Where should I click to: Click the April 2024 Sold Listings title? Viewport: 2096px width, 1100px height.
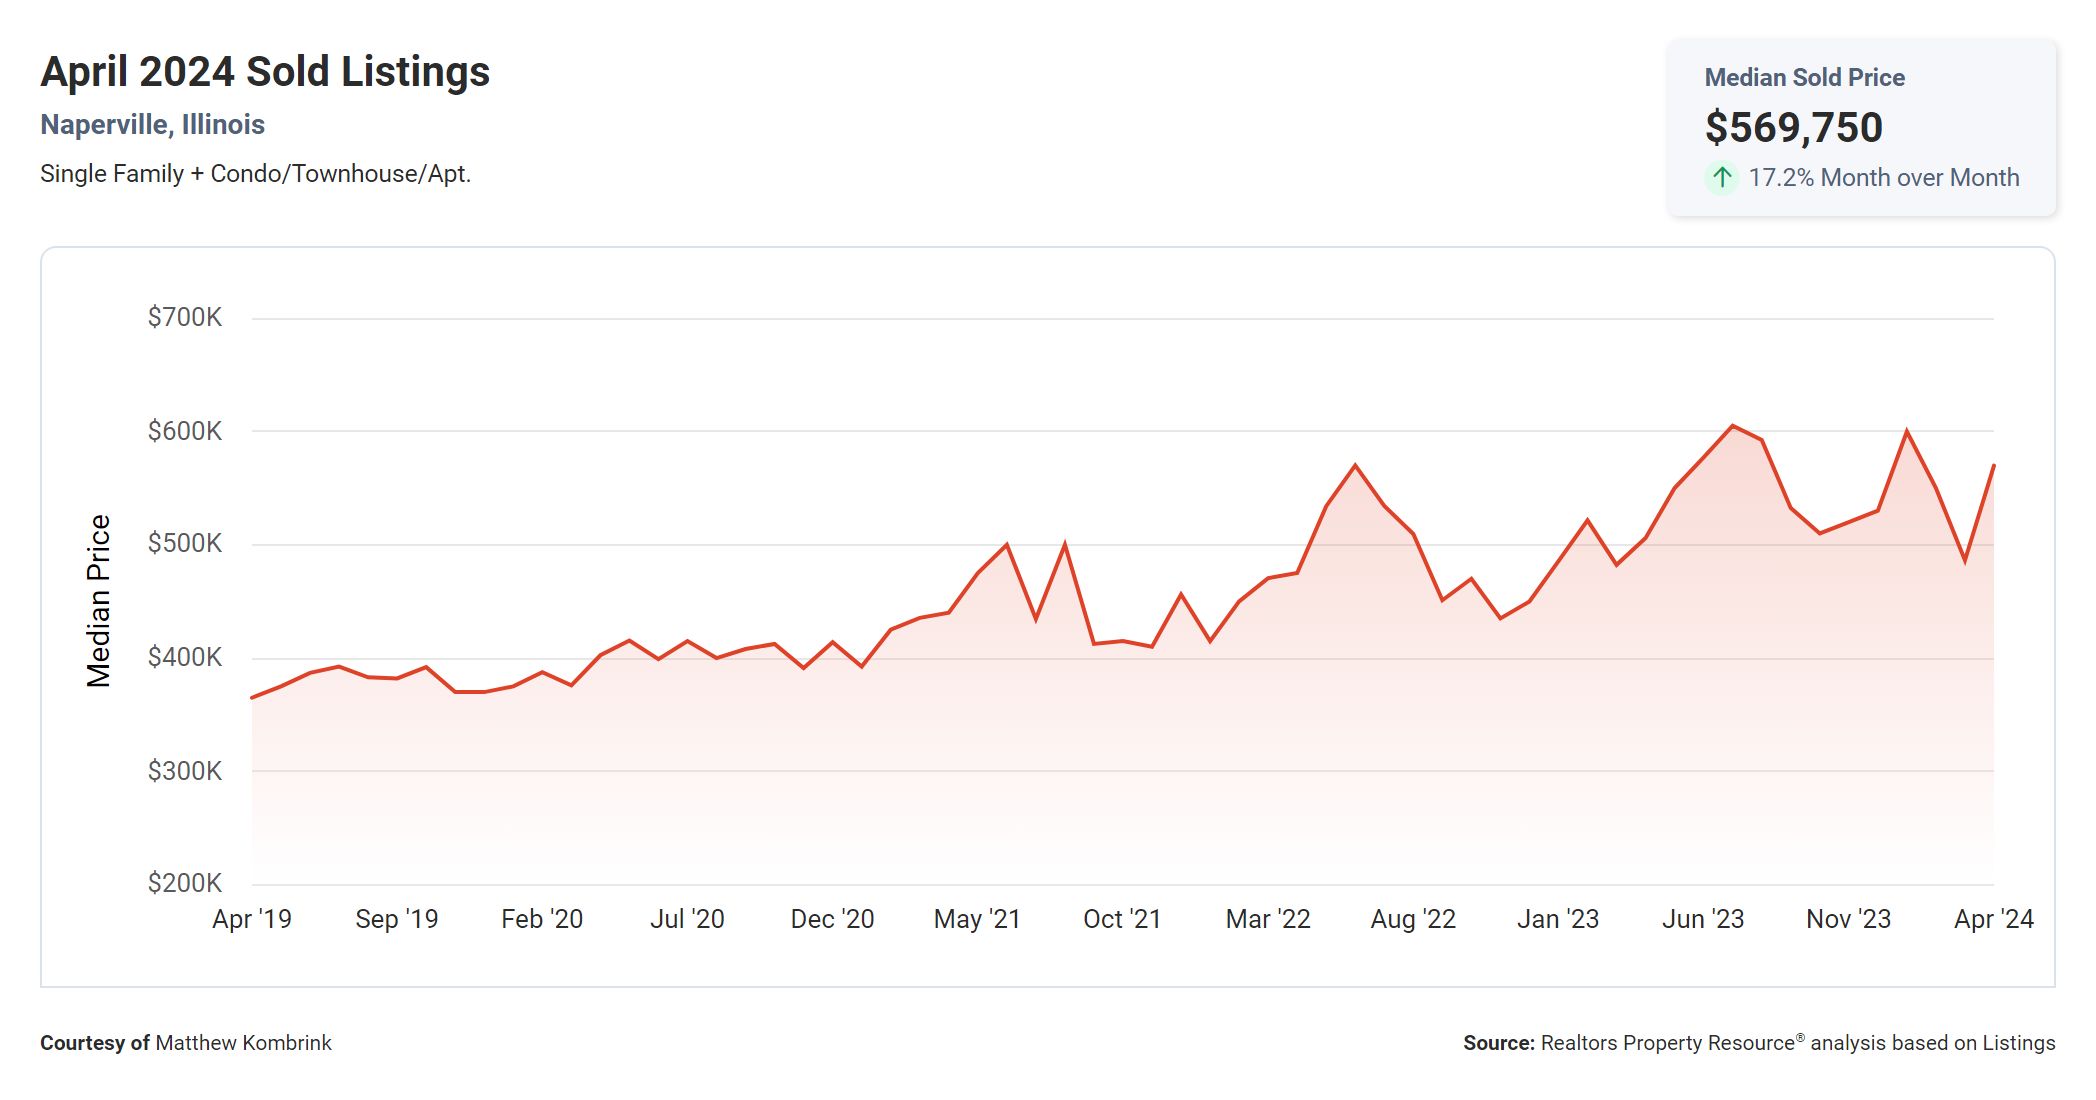coord(265,72)
